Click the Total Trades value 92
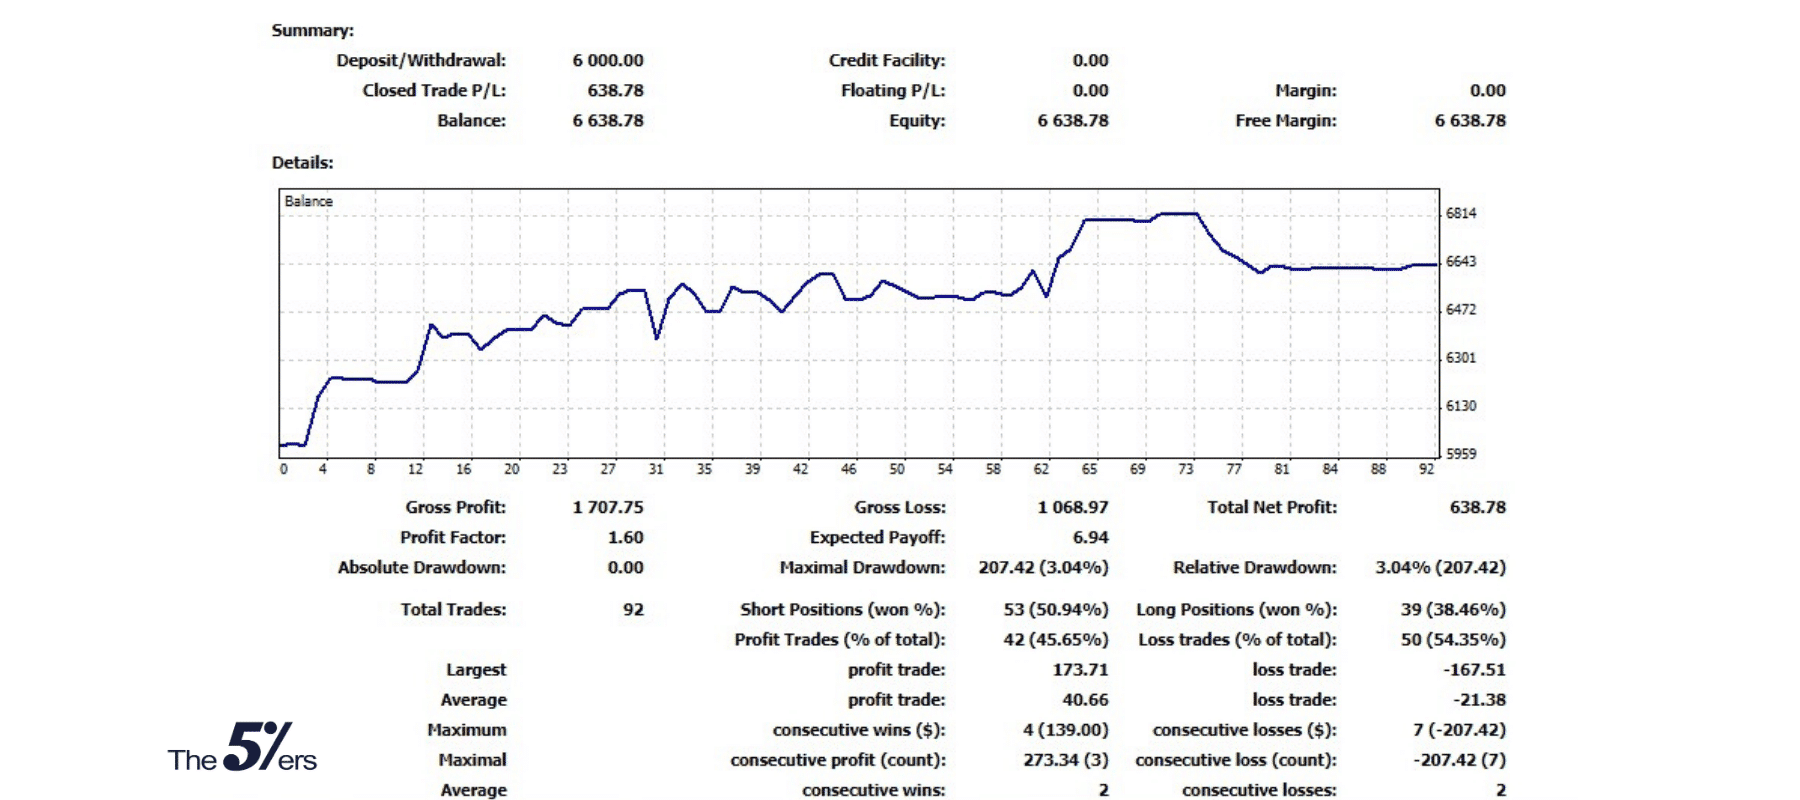This screenshot has width=1800, height=800. click(633, 609)
